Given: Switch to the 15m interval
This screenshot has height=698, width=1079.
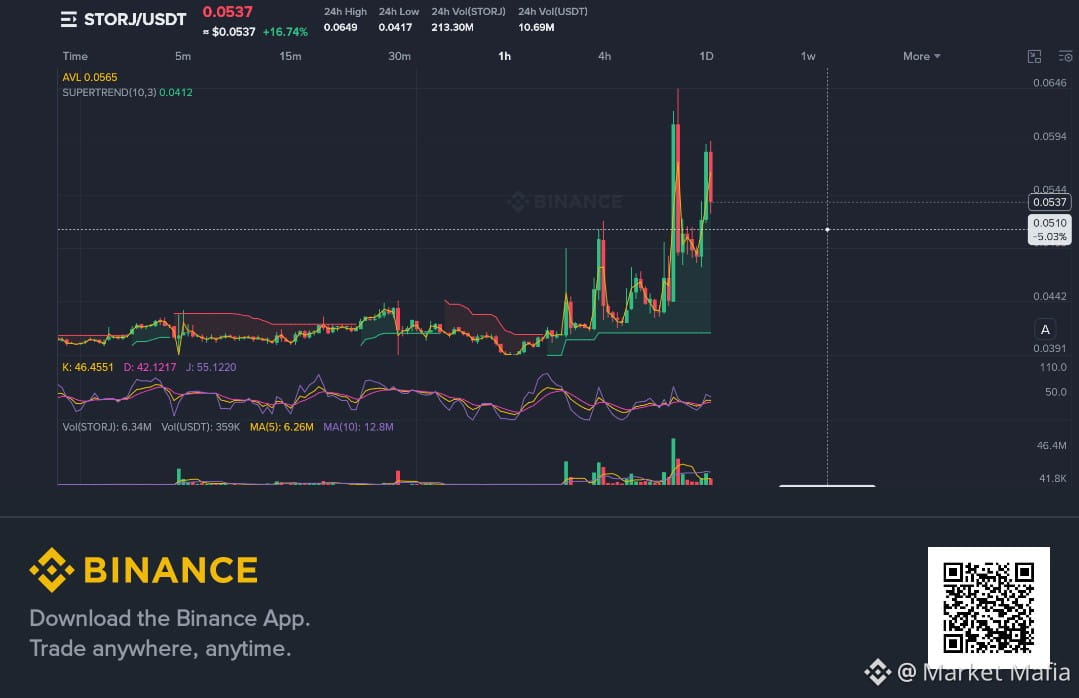Looking at the screenshot, I should 290,56.
